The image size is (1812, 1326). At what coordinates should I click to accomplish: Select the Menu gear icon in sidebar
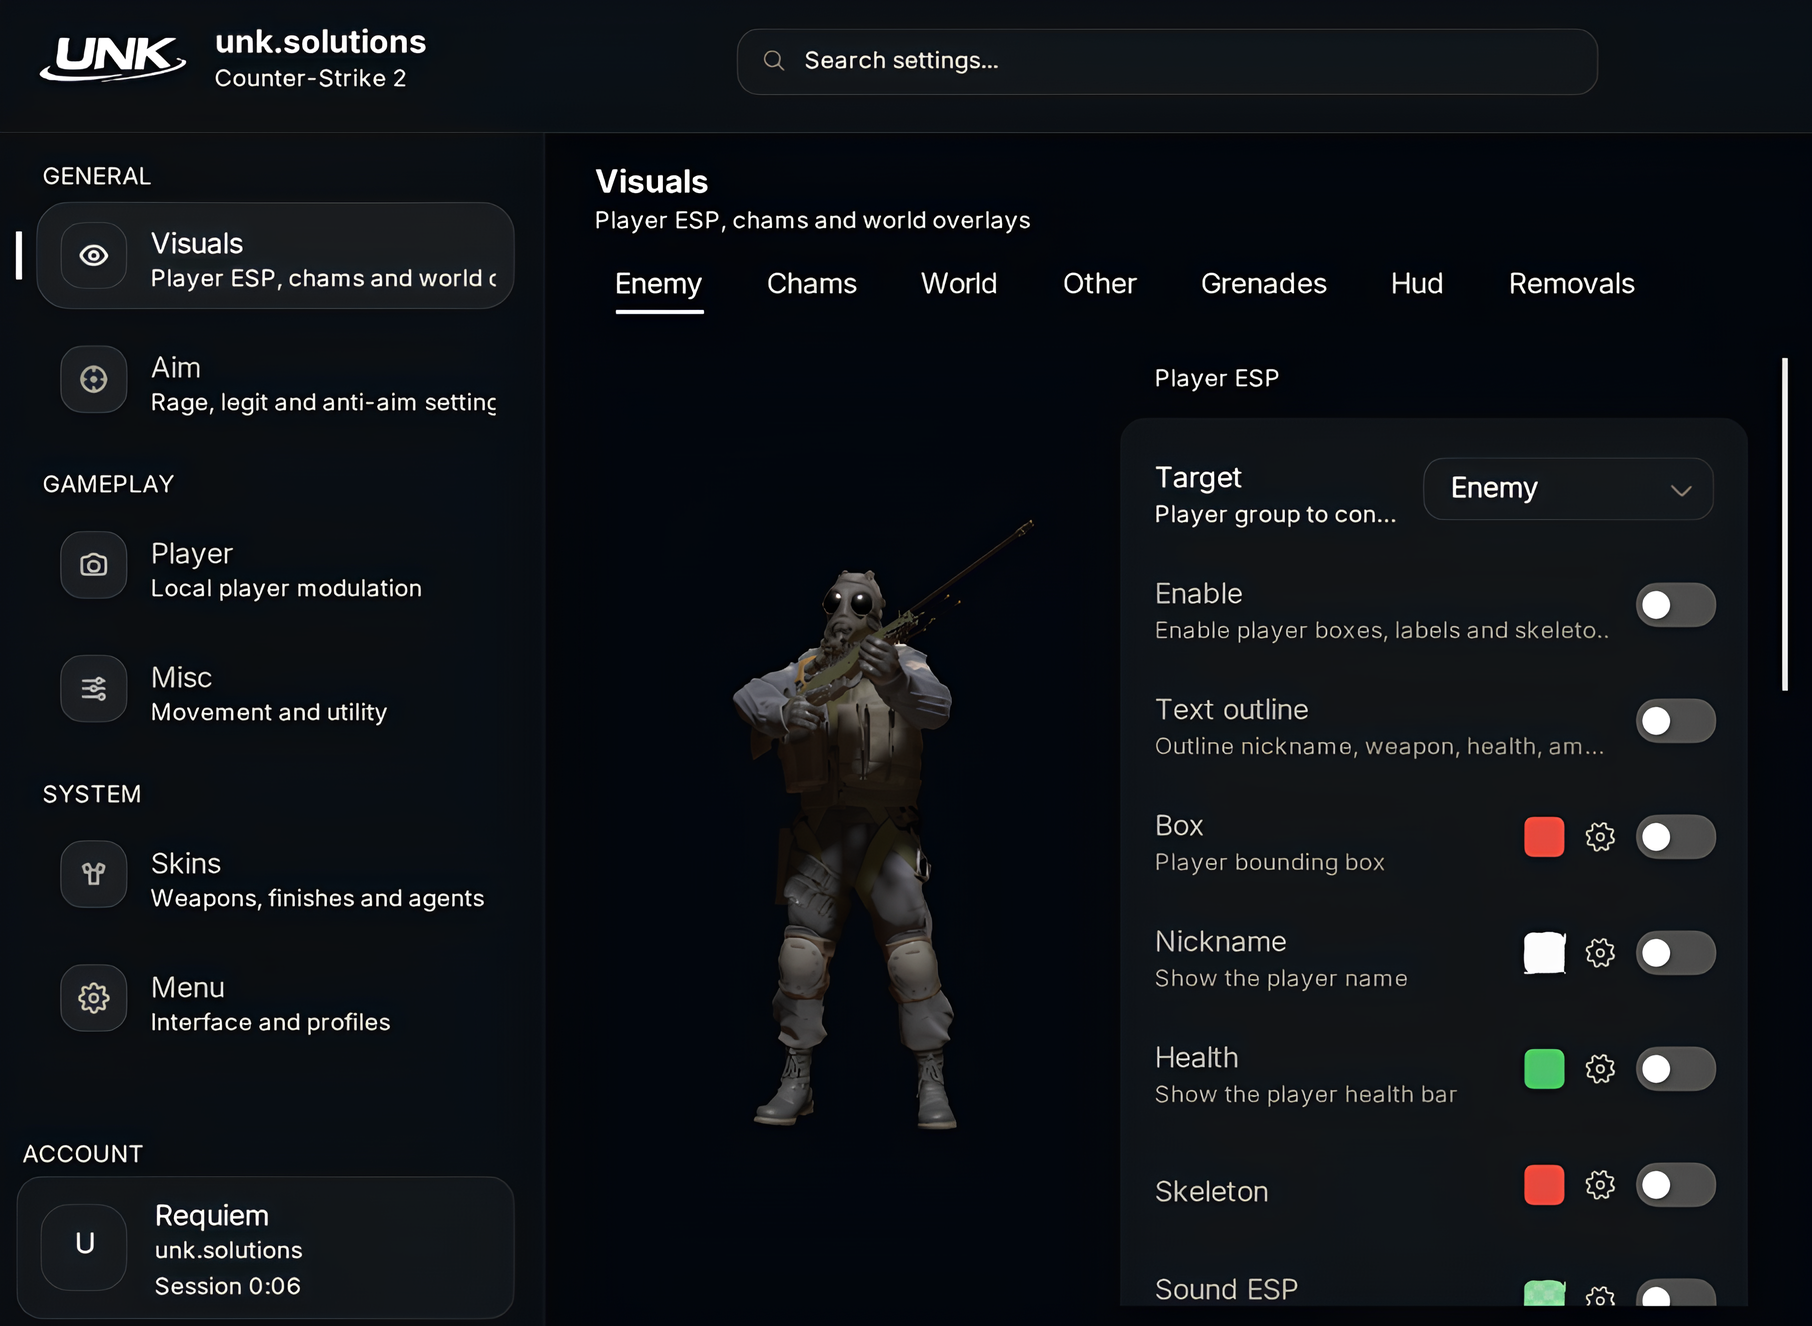pos(94,998)
